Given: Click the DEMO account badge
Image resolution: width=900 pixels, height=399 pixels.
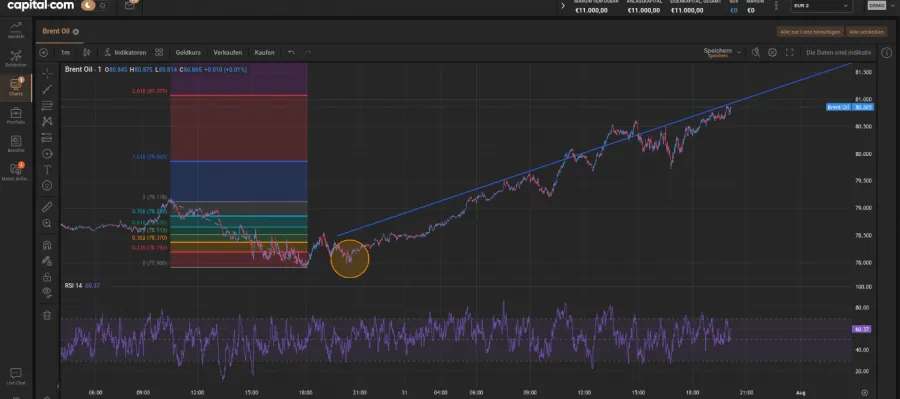Looking at the screenshot, I should [x=876, y=5].
